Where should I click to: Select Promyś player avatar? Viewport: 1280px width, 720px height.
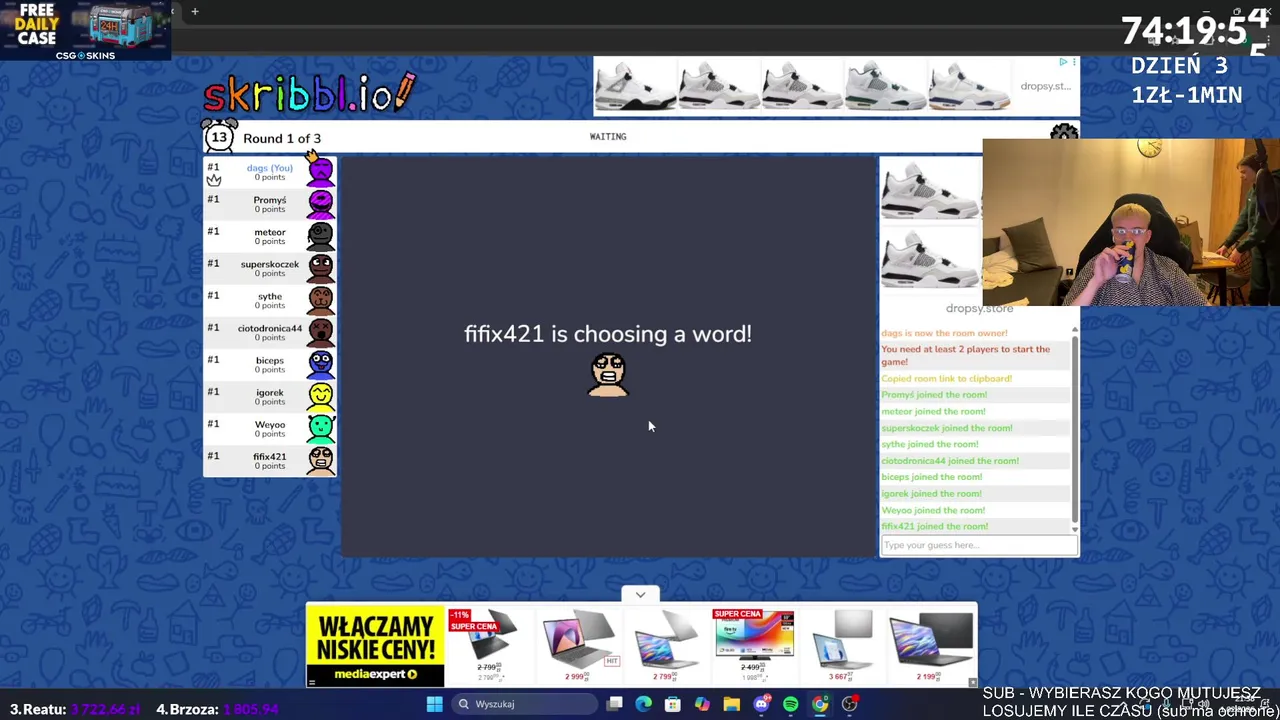pos(320,204)
